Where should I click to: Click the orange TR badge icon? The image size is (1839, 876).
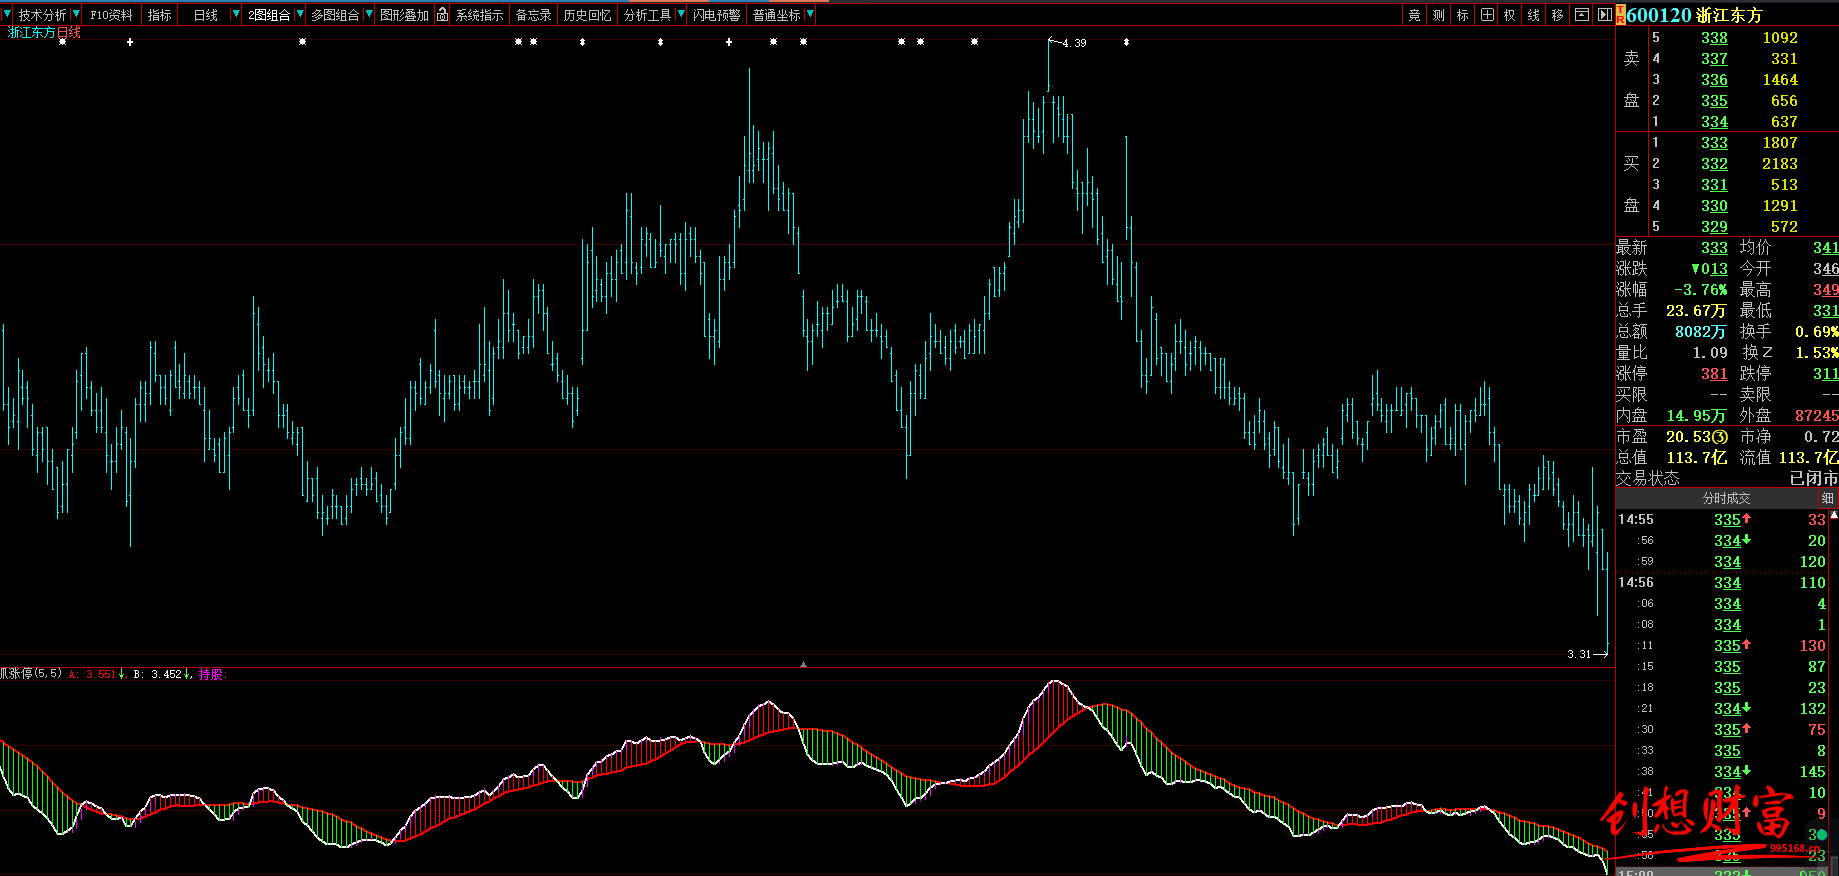coord(1621,15)
